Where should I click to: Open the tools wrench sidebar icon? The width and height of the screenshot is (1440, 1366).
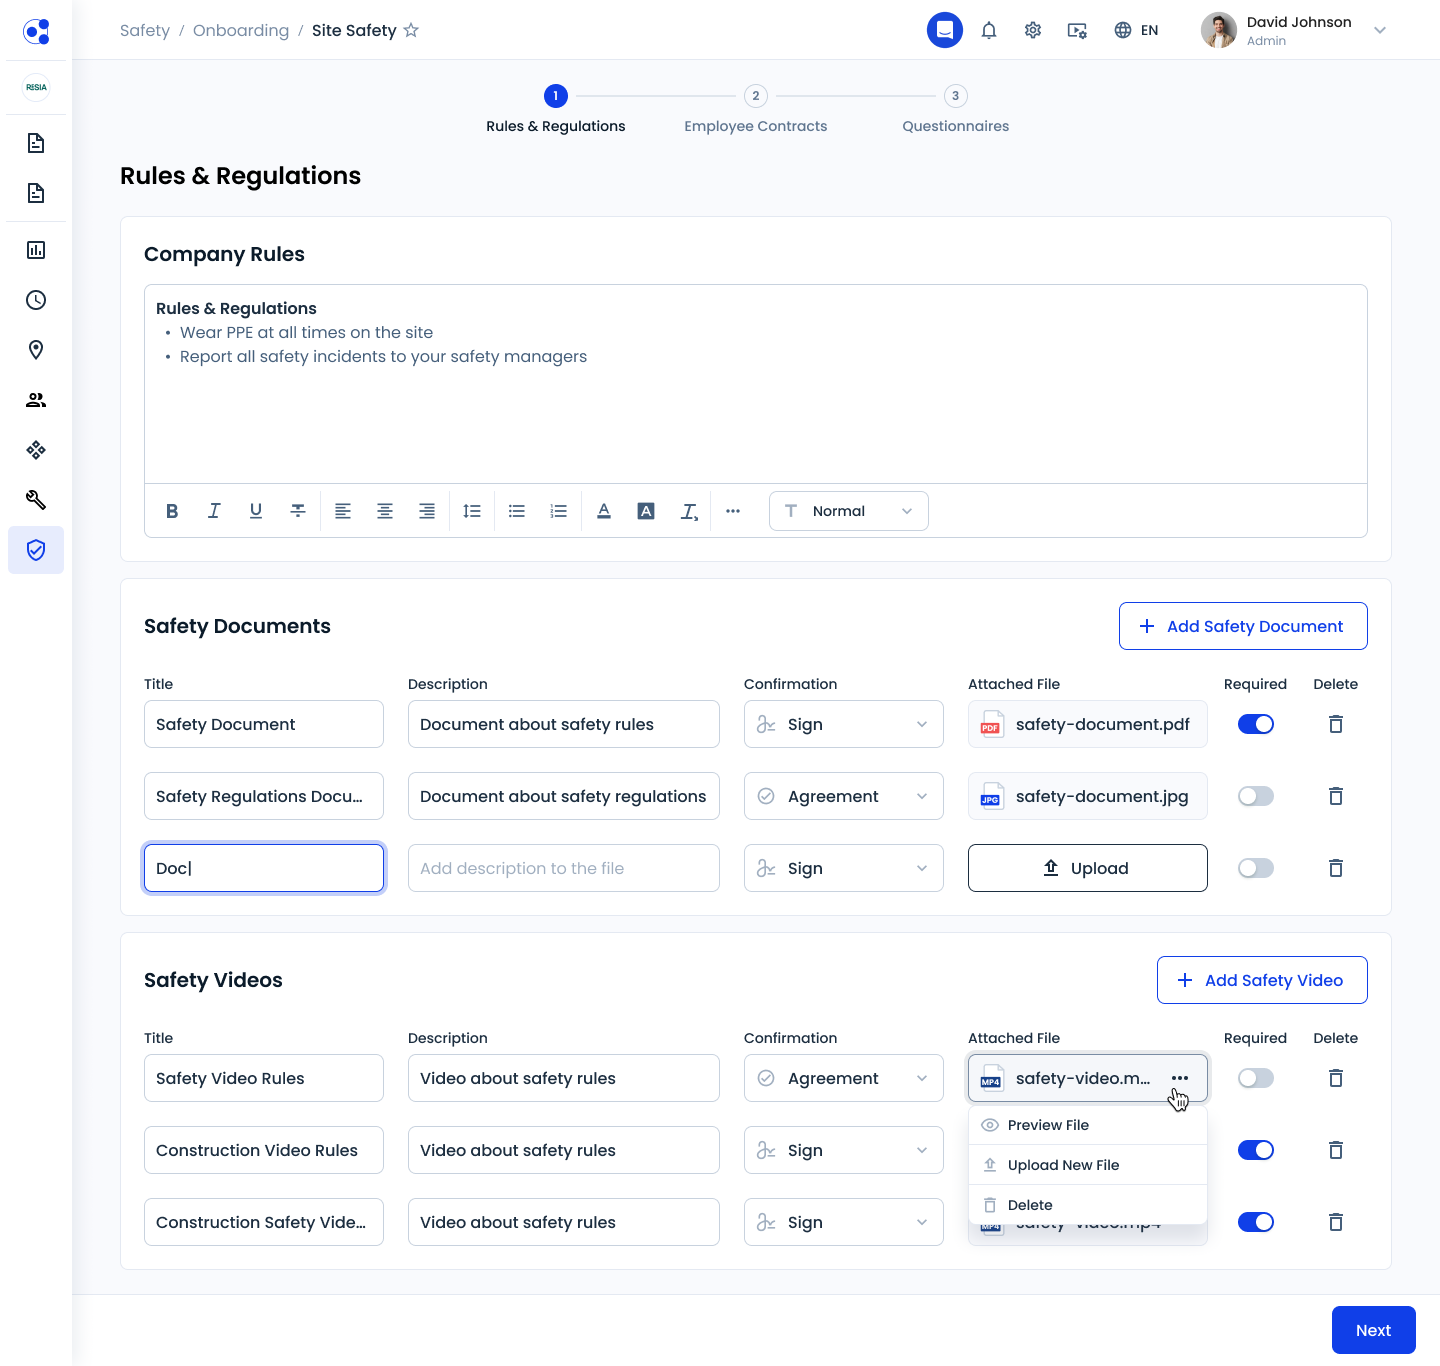(x=36, y=500)
